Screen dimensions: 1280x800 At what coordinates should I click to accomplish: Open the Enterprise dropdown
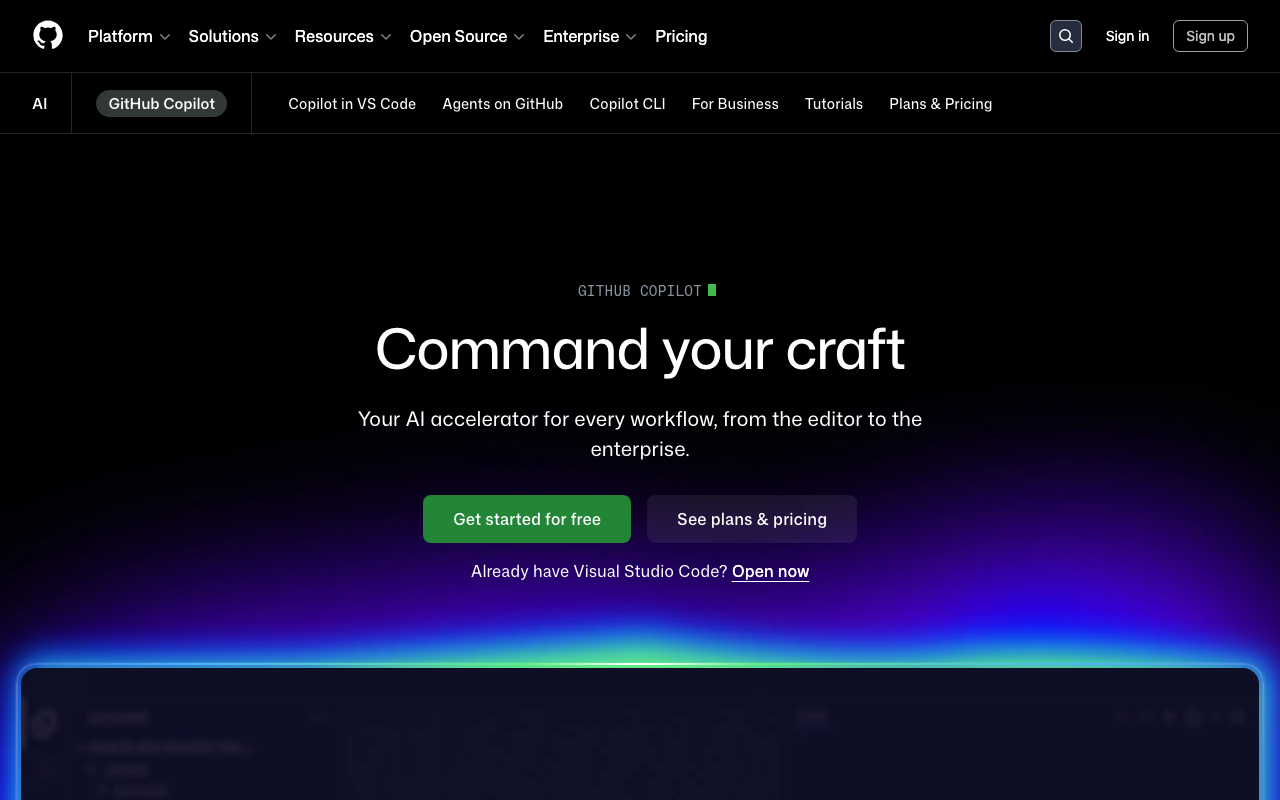pos(589,36)
